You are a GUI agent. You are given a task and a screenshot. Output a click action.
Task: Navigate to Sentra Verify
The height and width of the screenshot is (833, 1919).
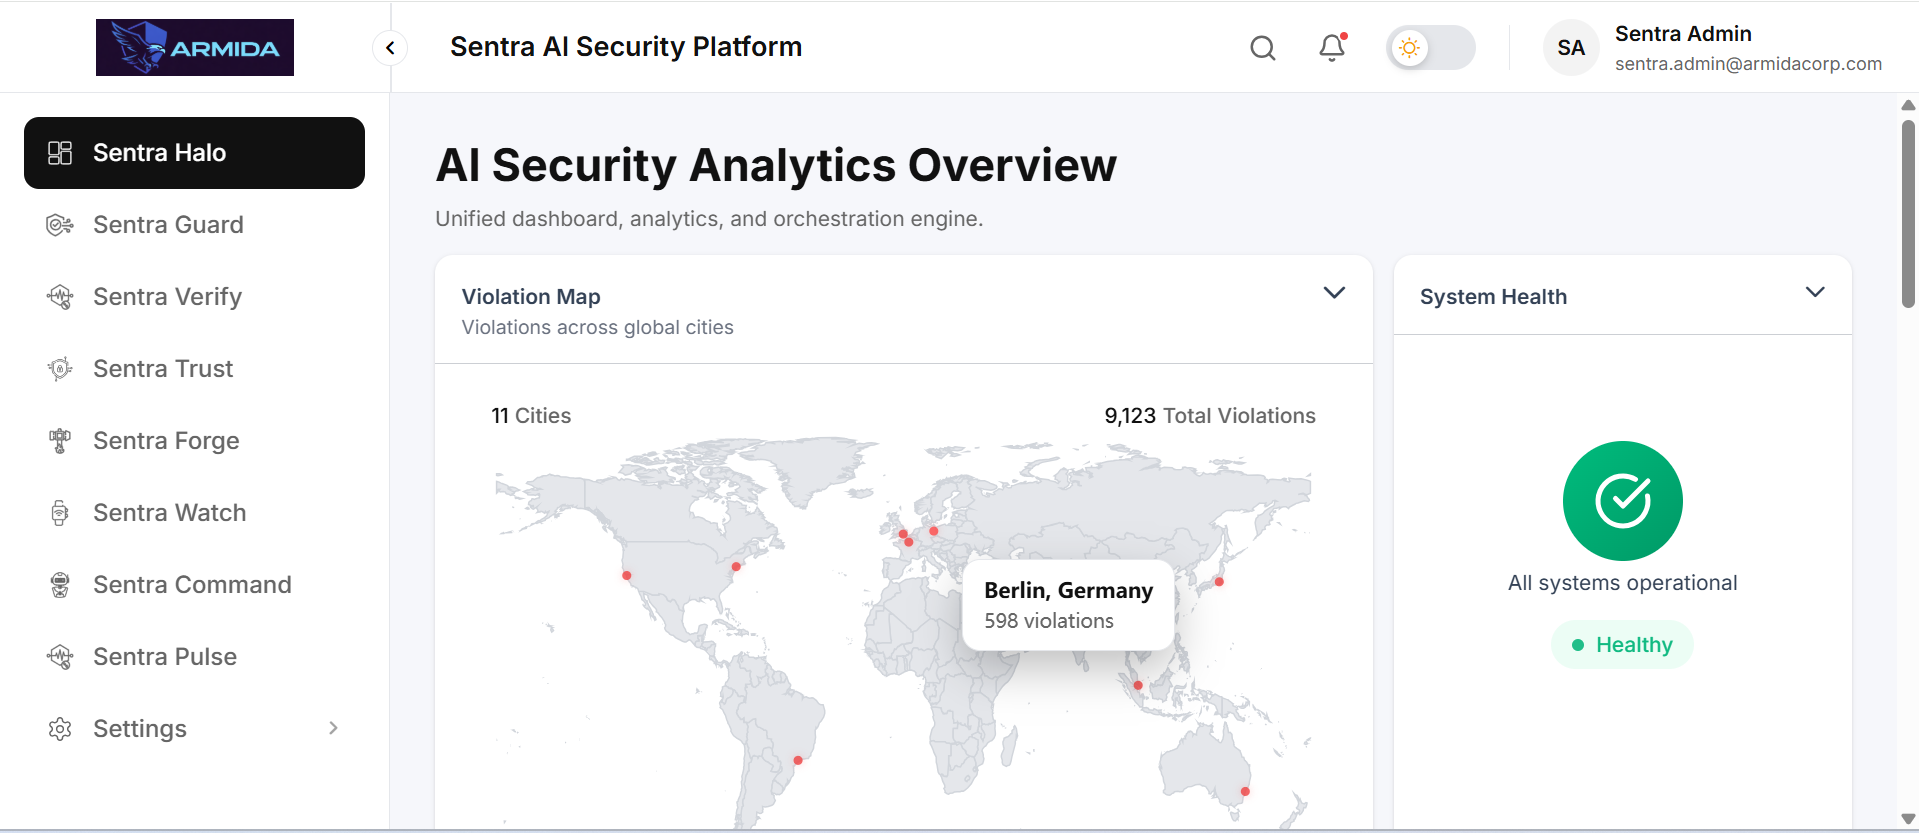pyautogui.click(x=194, y=297)
